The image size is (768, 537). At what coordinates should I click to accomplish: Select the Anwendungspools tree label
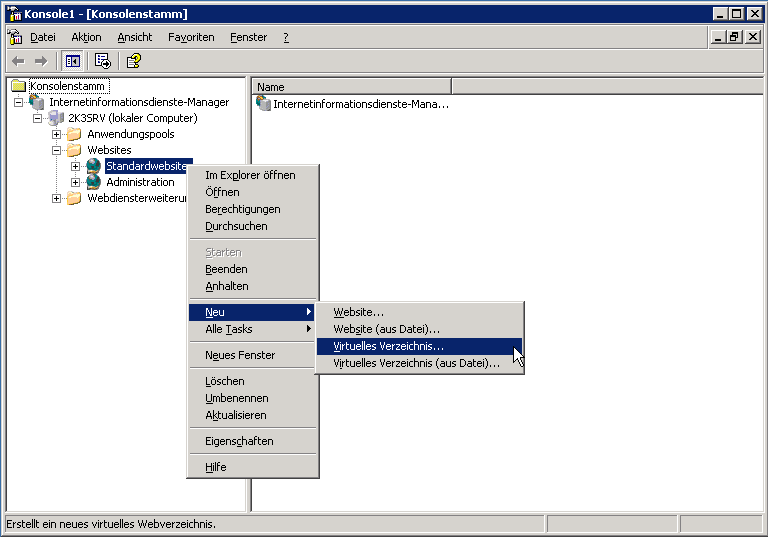click(x=131, y=134)
